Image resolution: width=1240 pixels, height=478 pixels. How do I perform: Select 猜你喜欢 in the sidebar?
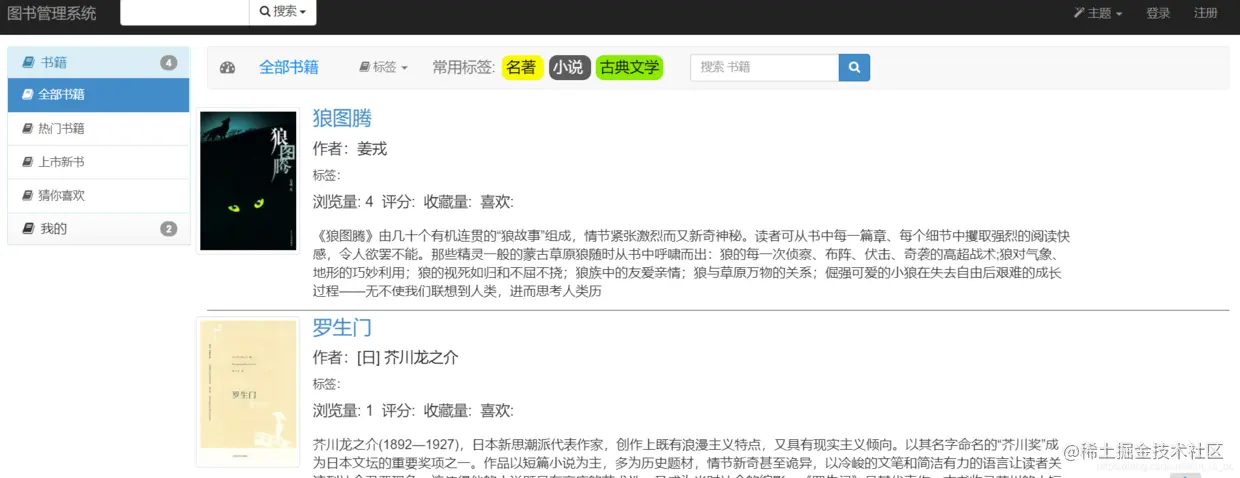pyautogui.click(x=98, y=196)
